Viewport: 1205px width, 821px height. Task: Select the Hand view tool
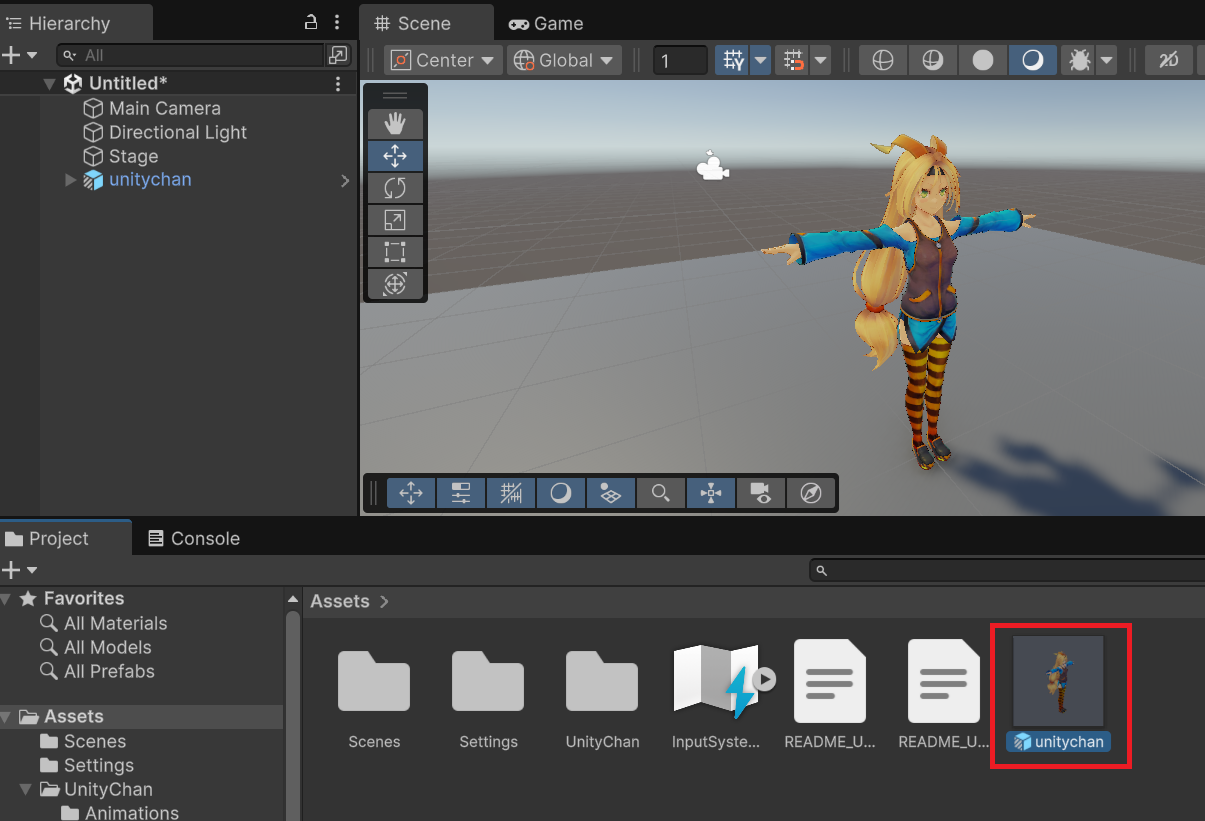(395, 124)
